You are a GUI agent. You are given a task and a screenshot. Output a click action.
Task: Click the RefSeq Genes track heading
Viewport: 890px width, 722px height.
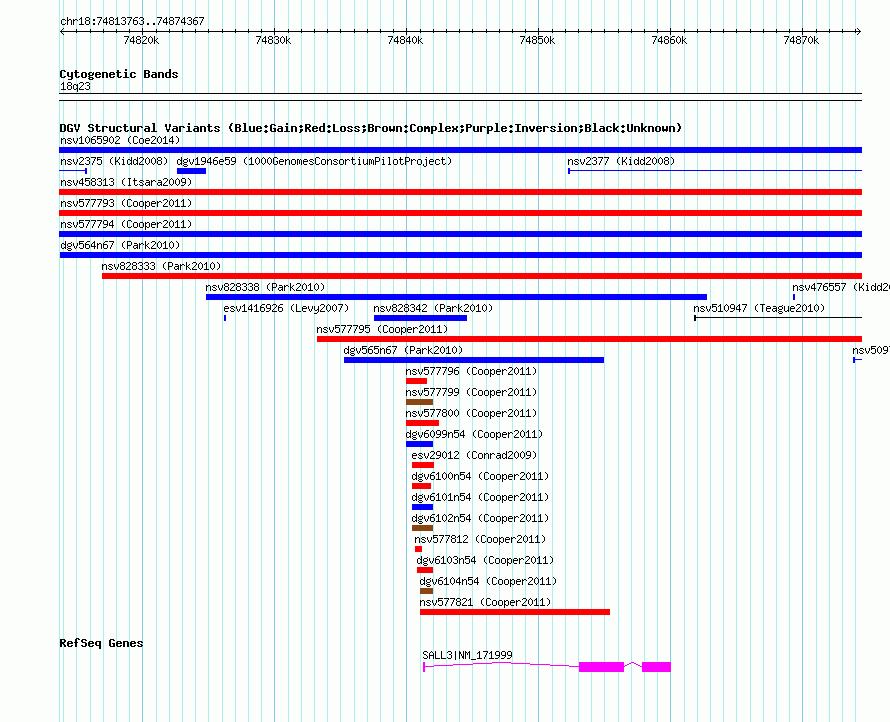pyautogui.click(x=101, y=643)
